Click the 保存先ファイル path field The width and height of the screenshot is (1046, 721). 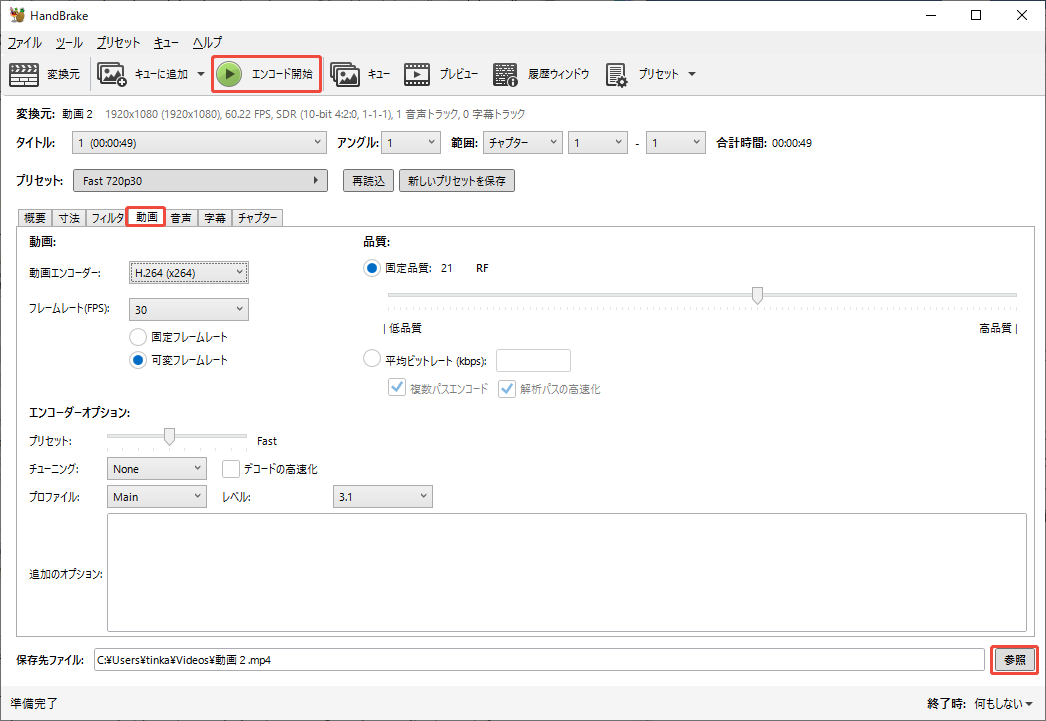click(539, 660)
